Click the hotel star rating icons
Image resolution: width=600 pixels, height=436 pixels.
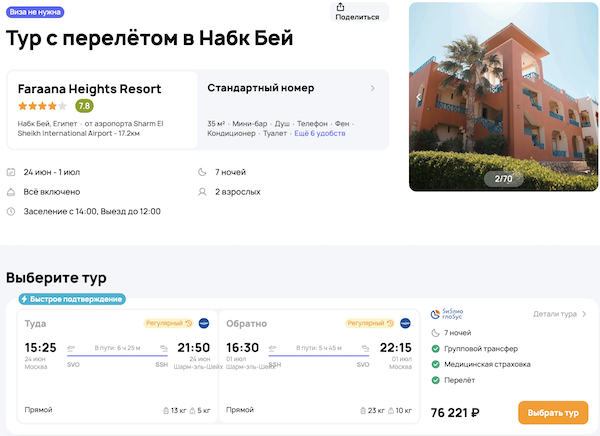(42, 106)
